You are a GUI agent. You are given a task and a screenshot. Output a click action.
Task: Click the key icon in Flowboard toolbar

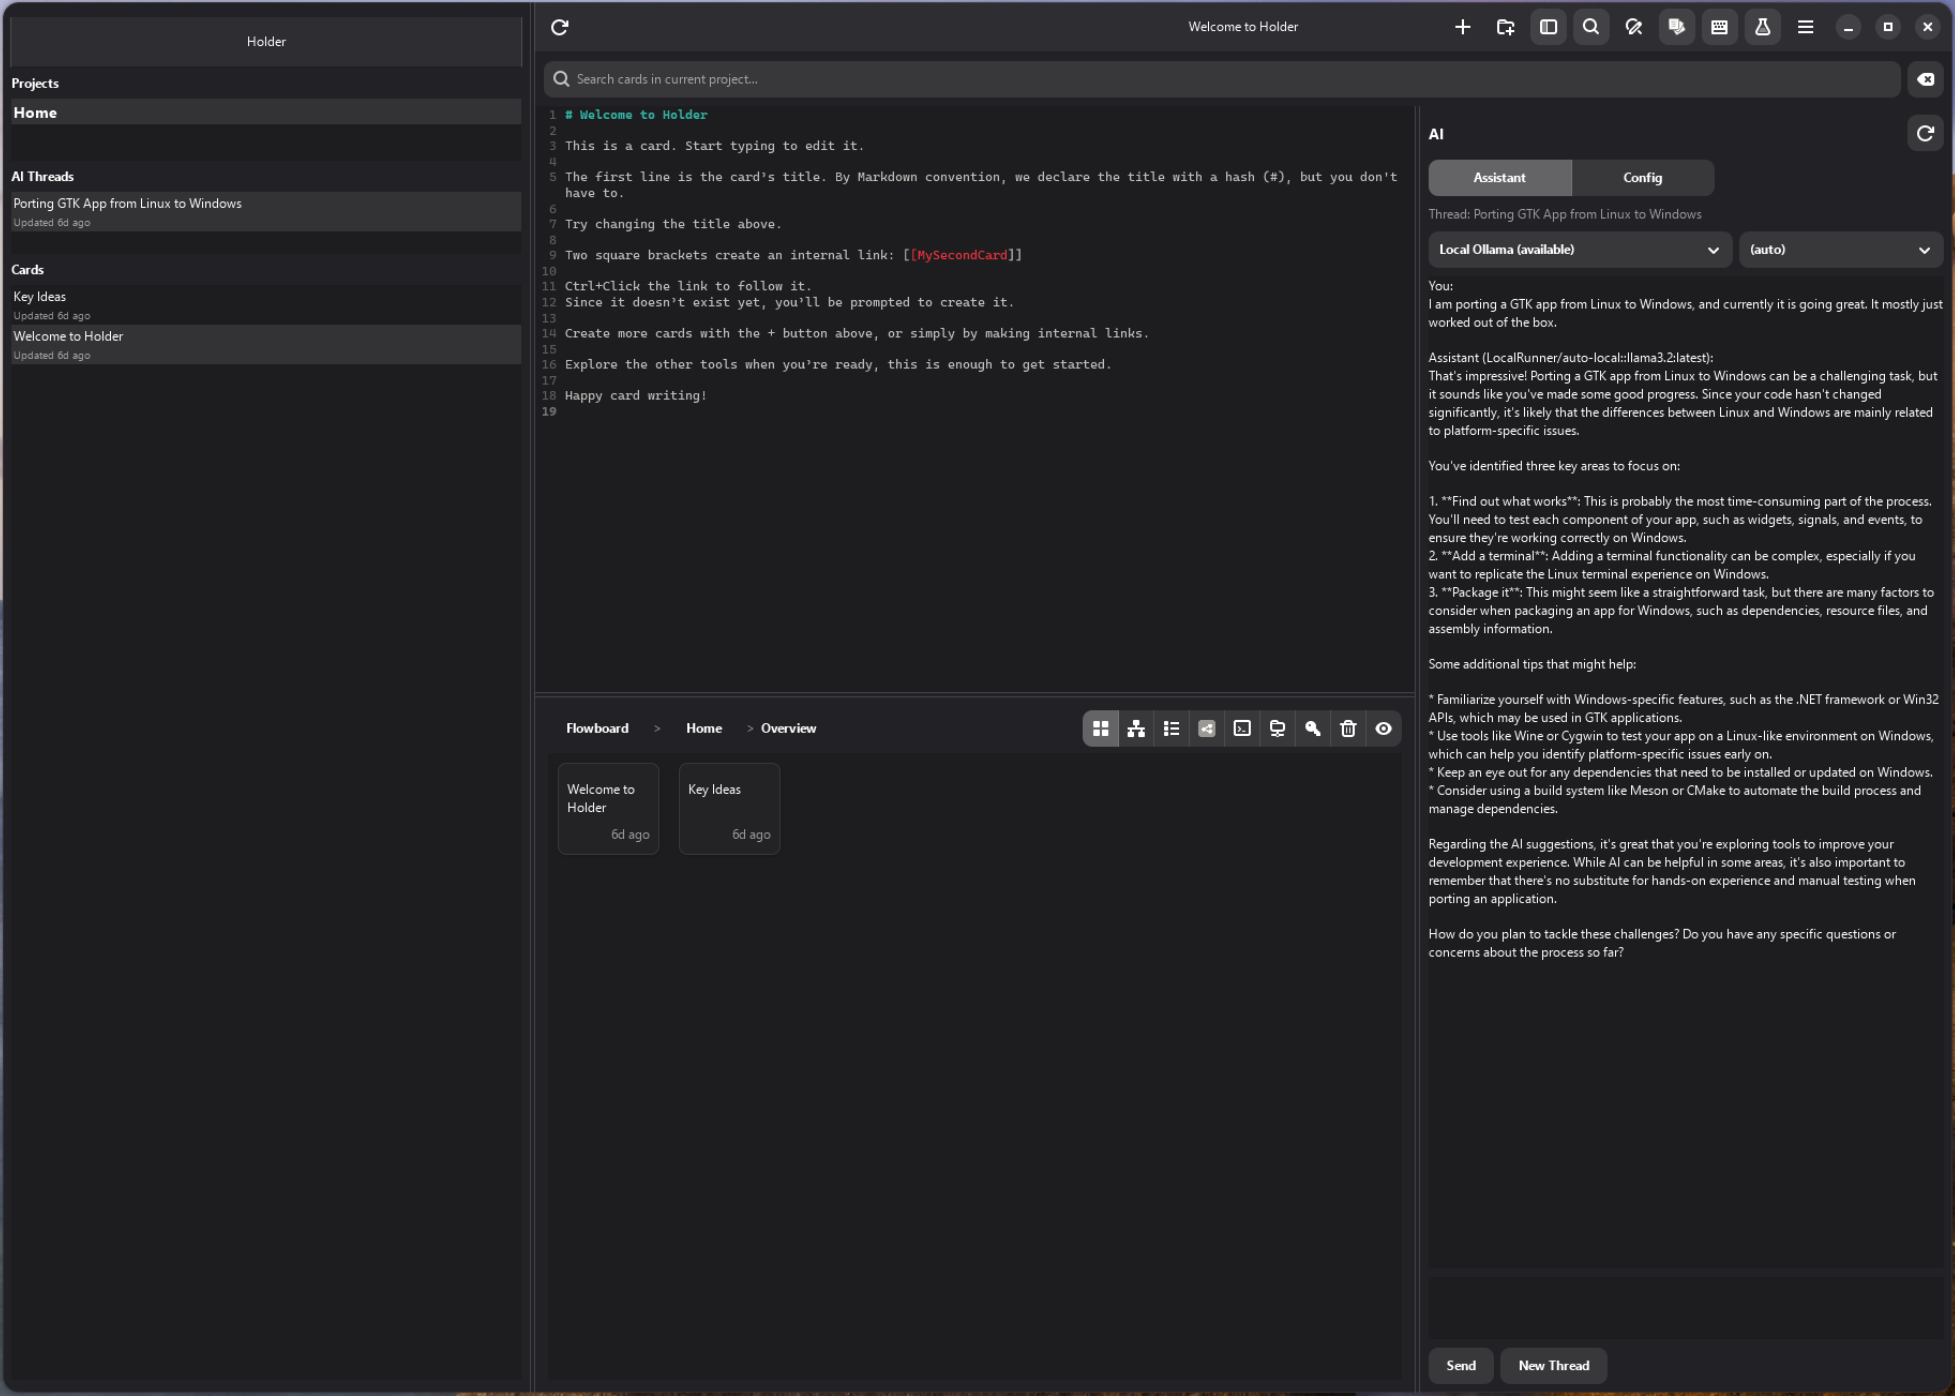click(1313, 729)
